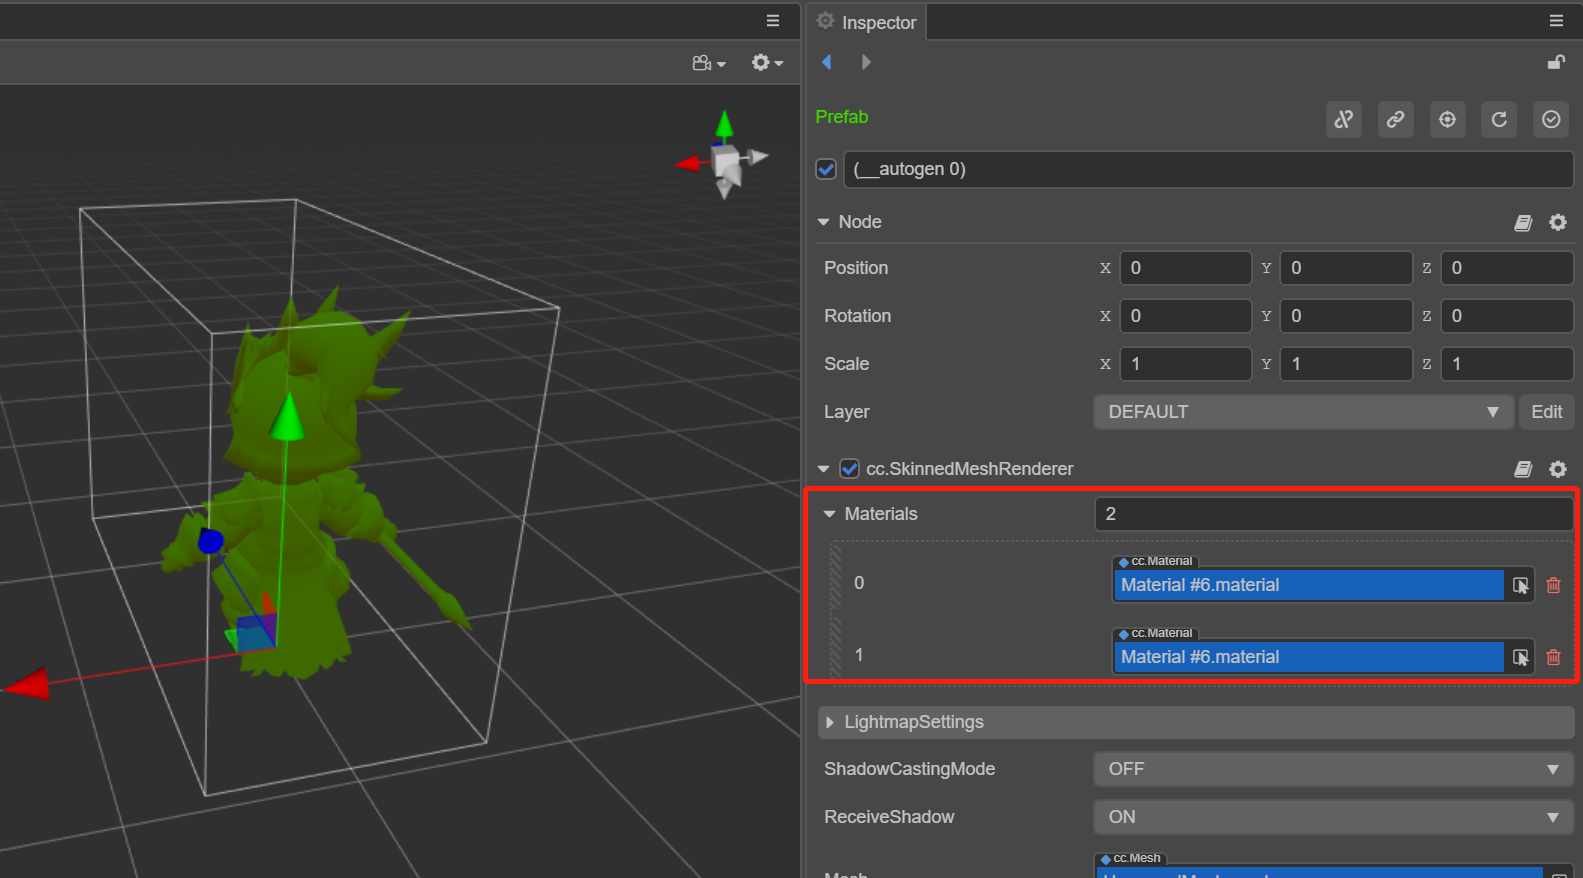
Task: Click the Rotation property label
Action: (x=858, y=316)
